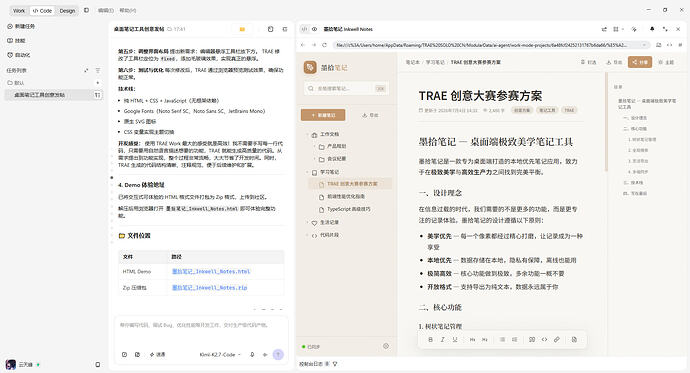
Task: Click the microphone voice input icon
Action: [x=252, y=355]
